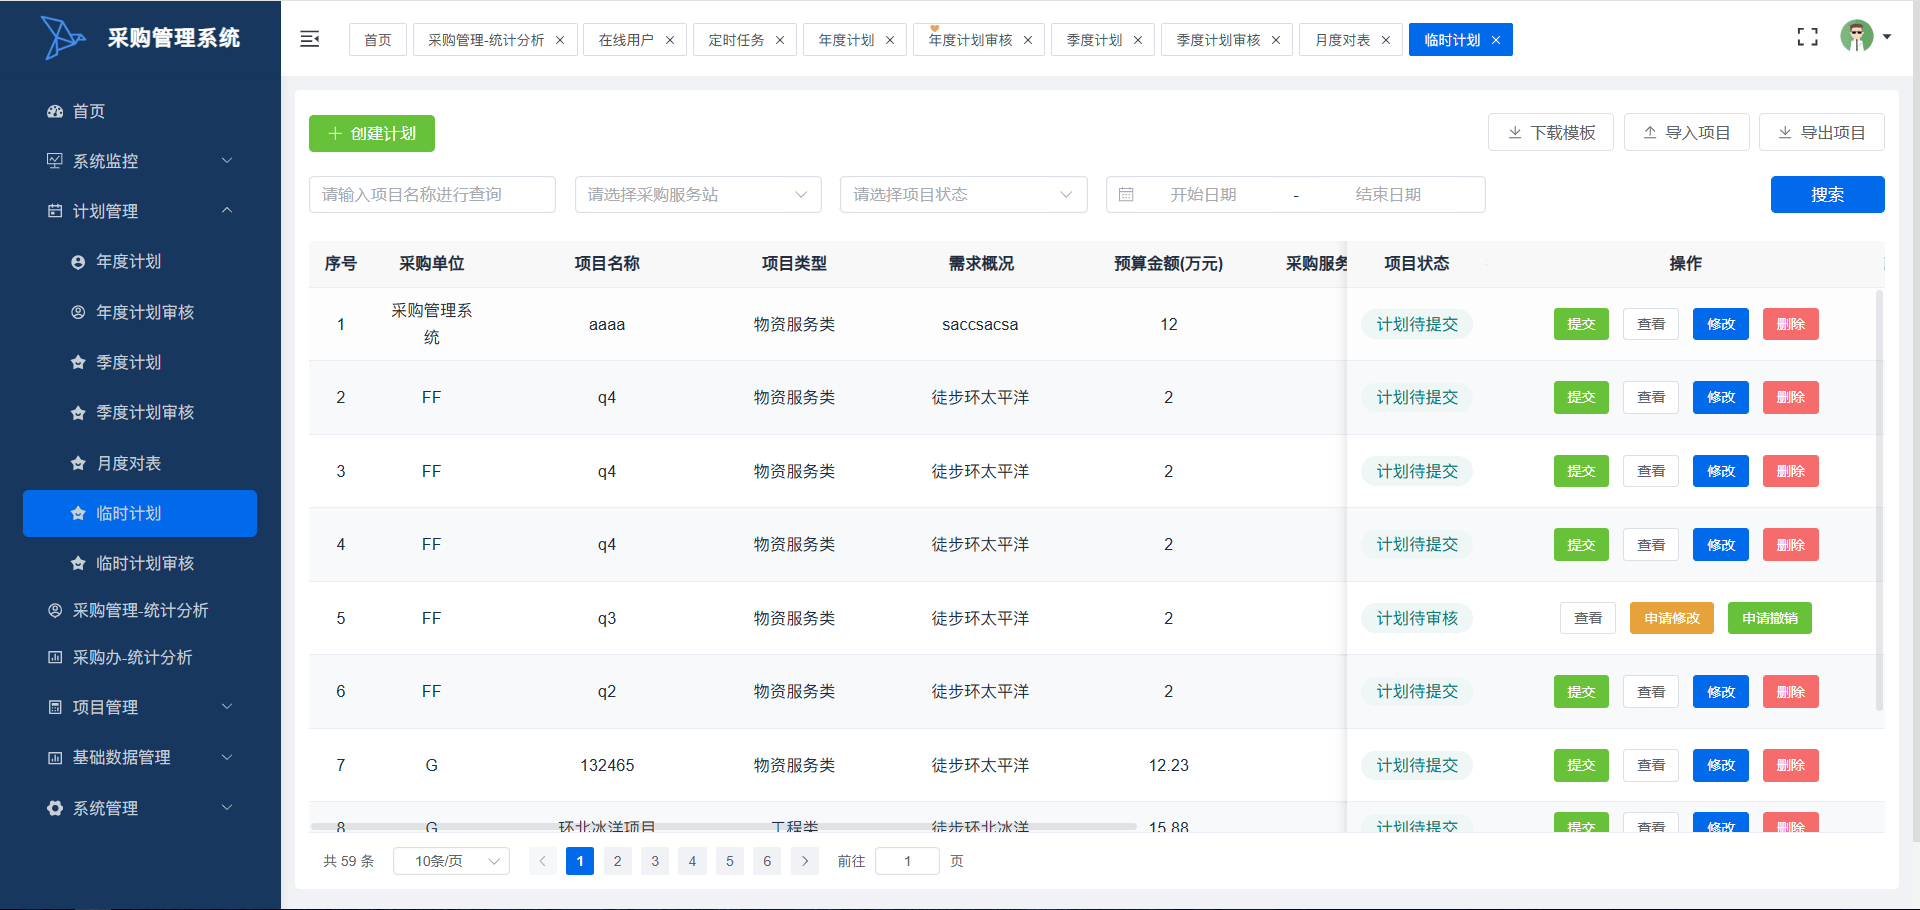
Task: Close the 月度对表 tab
Action: [x=1386, y=40]
